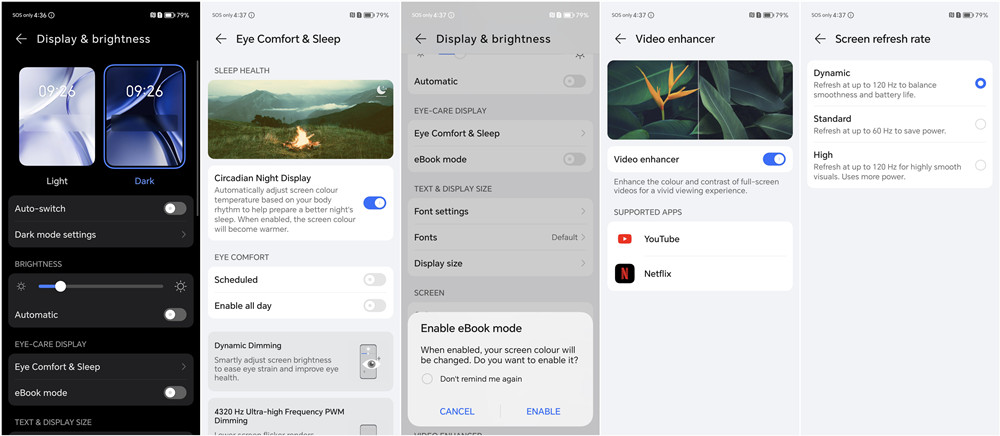1000x436 pixels.
Task: Go back from Video enhancer screen
Action: point(620,39)
